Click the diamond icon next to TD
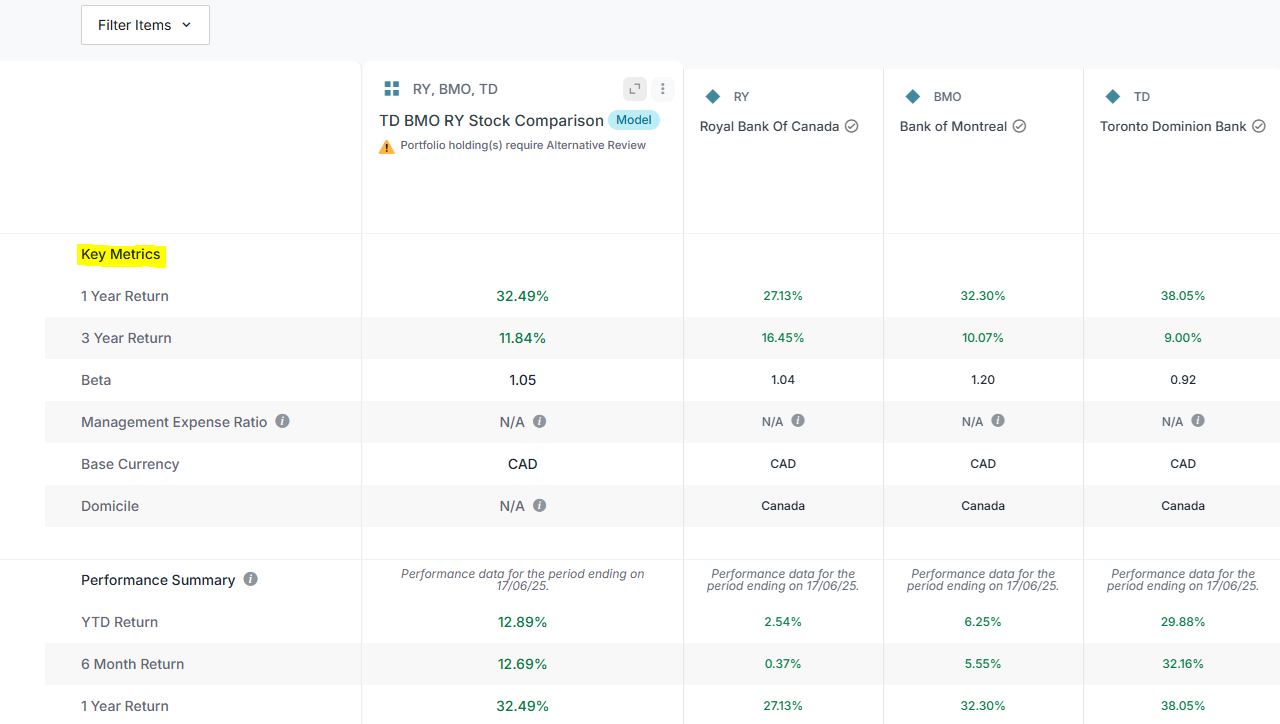 click(1113, 97)
